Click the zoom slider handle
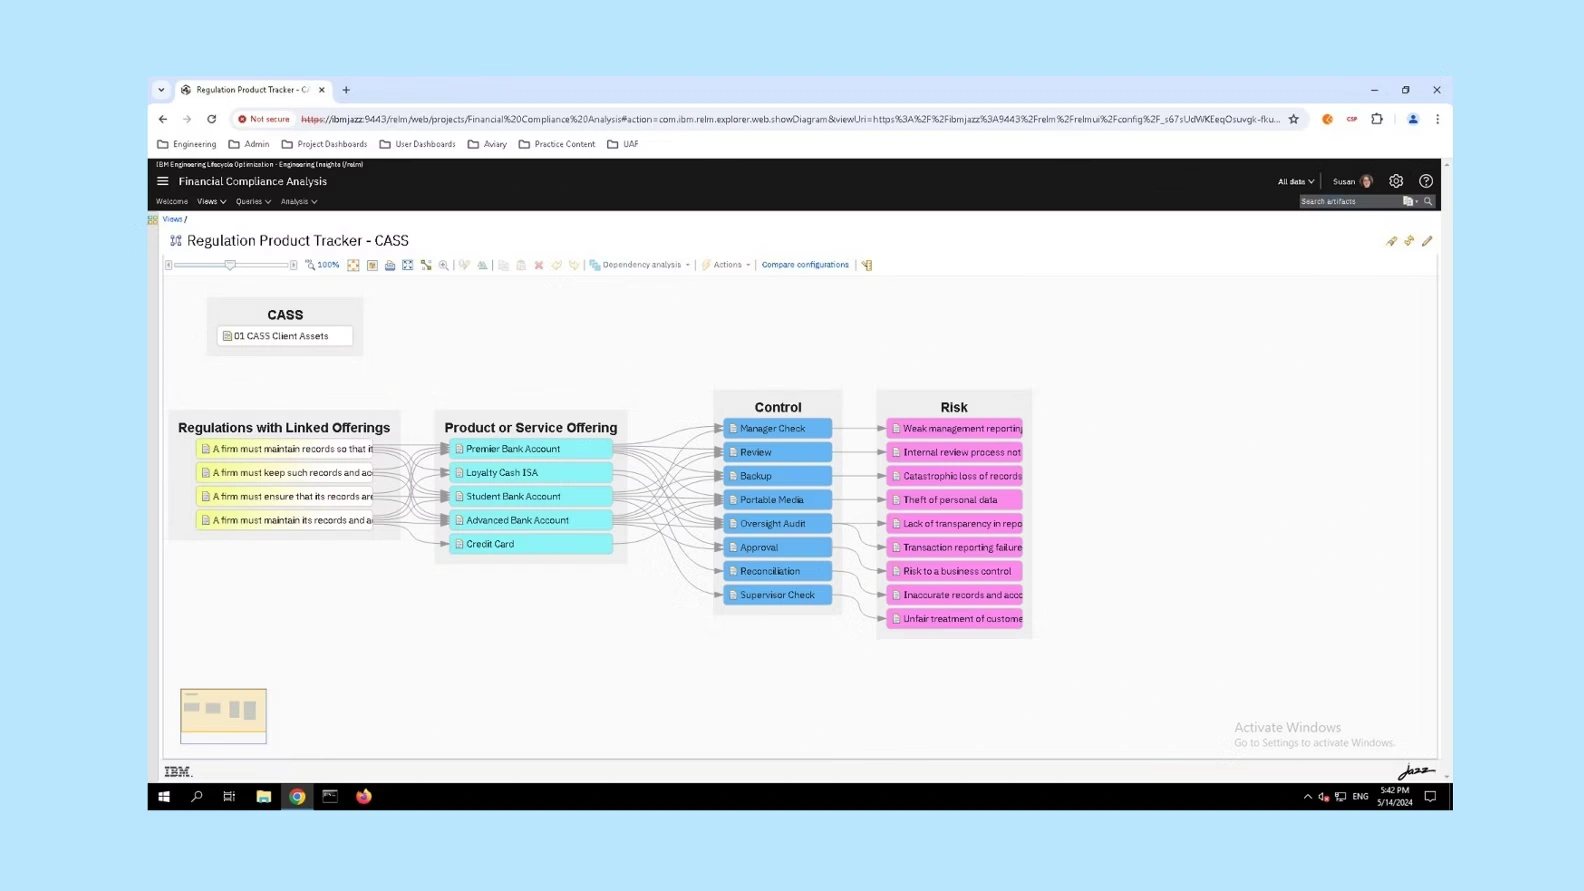Viewport: 1584px width, 891px height. tap(230, 265)
